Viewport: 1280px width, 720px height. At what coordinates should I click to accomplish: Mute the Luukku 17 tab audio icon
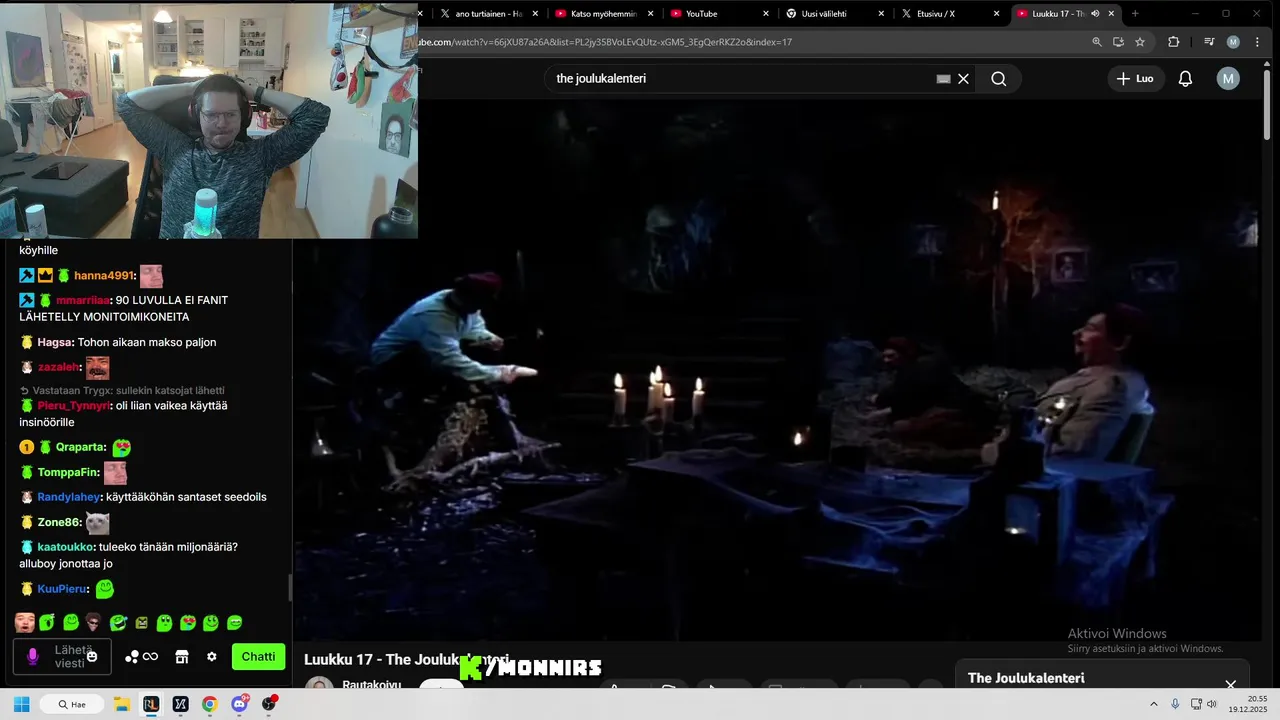(x=1095, y=14)
